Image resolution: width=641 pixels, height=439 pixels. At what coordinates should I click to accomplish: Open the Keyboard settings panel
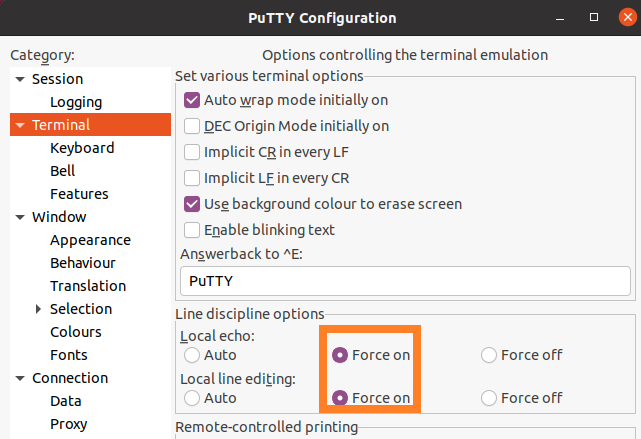click(82, 148)
